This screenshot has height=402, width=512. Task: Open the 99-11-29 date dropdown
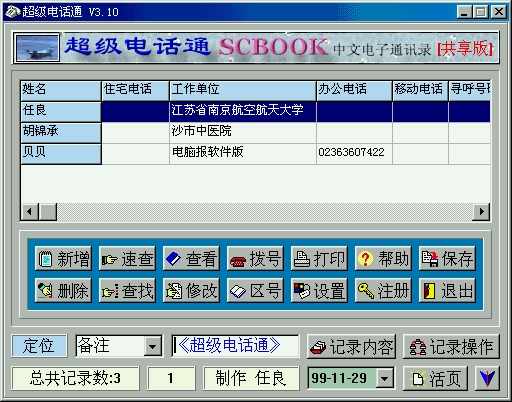pyautogui.click(x=385, y=378)
